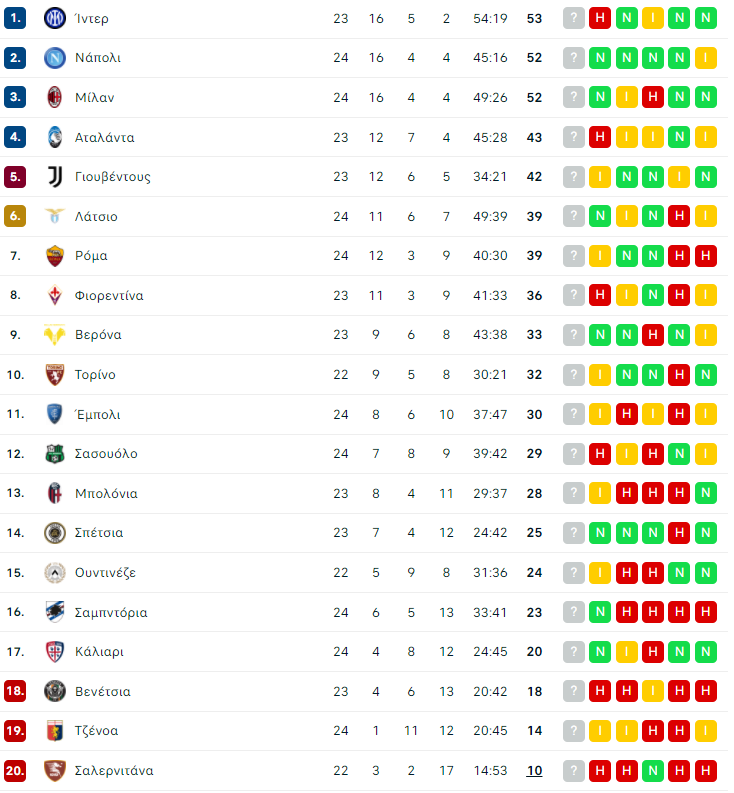Click the Roma club crest

pos(55,256)
